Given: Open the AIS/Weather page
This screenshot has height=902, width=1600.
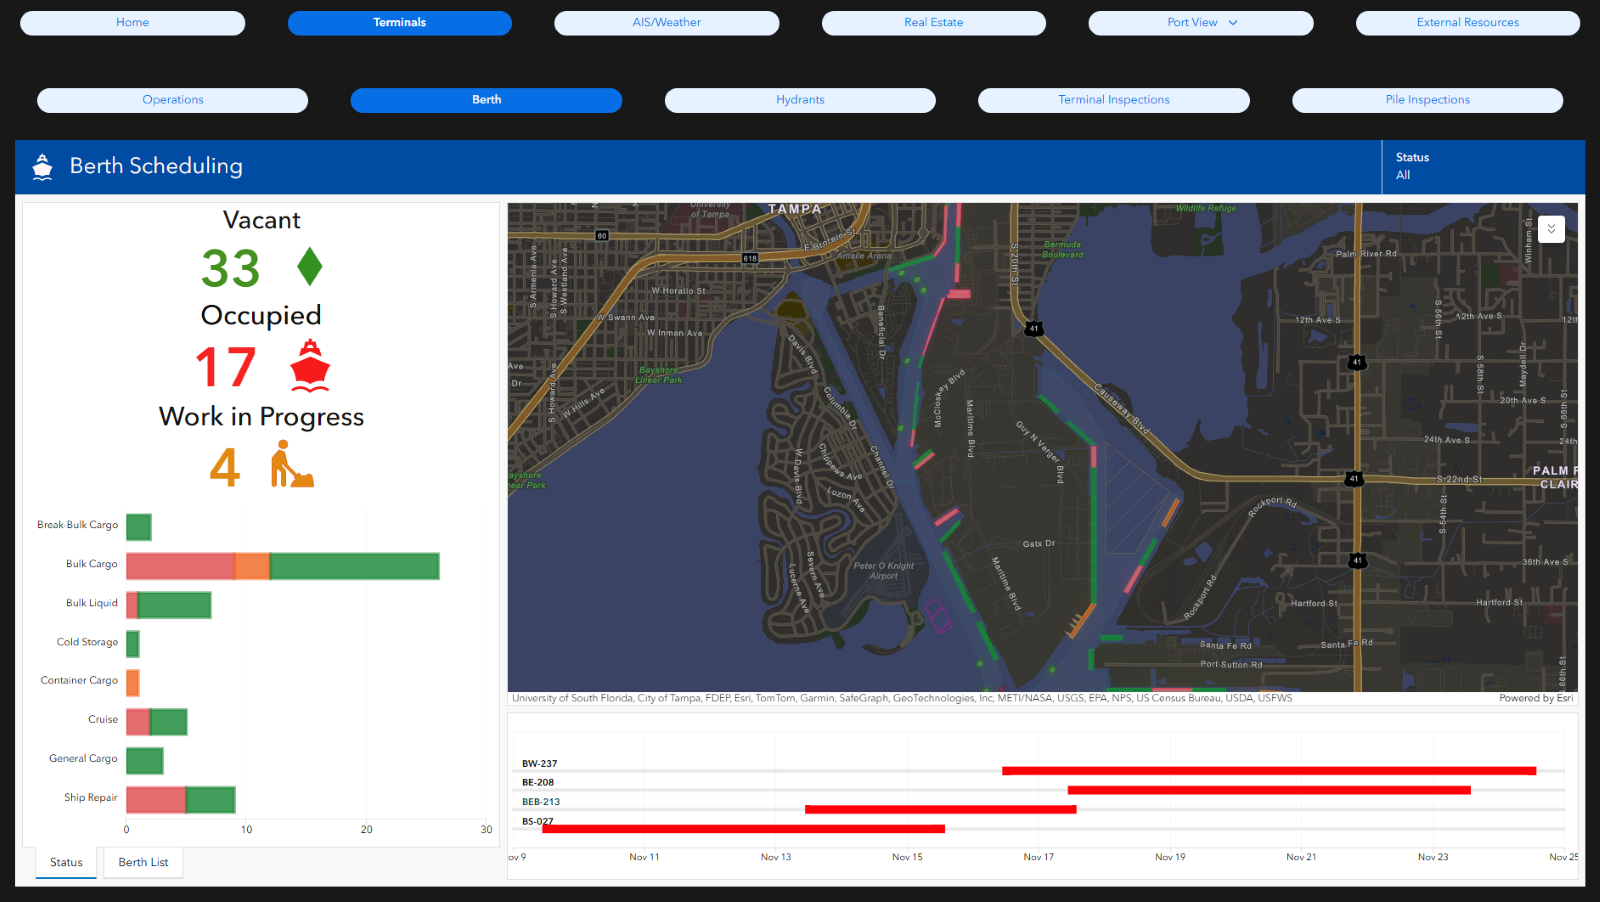Looking at the screenshot, I should (x=666, y=22).
